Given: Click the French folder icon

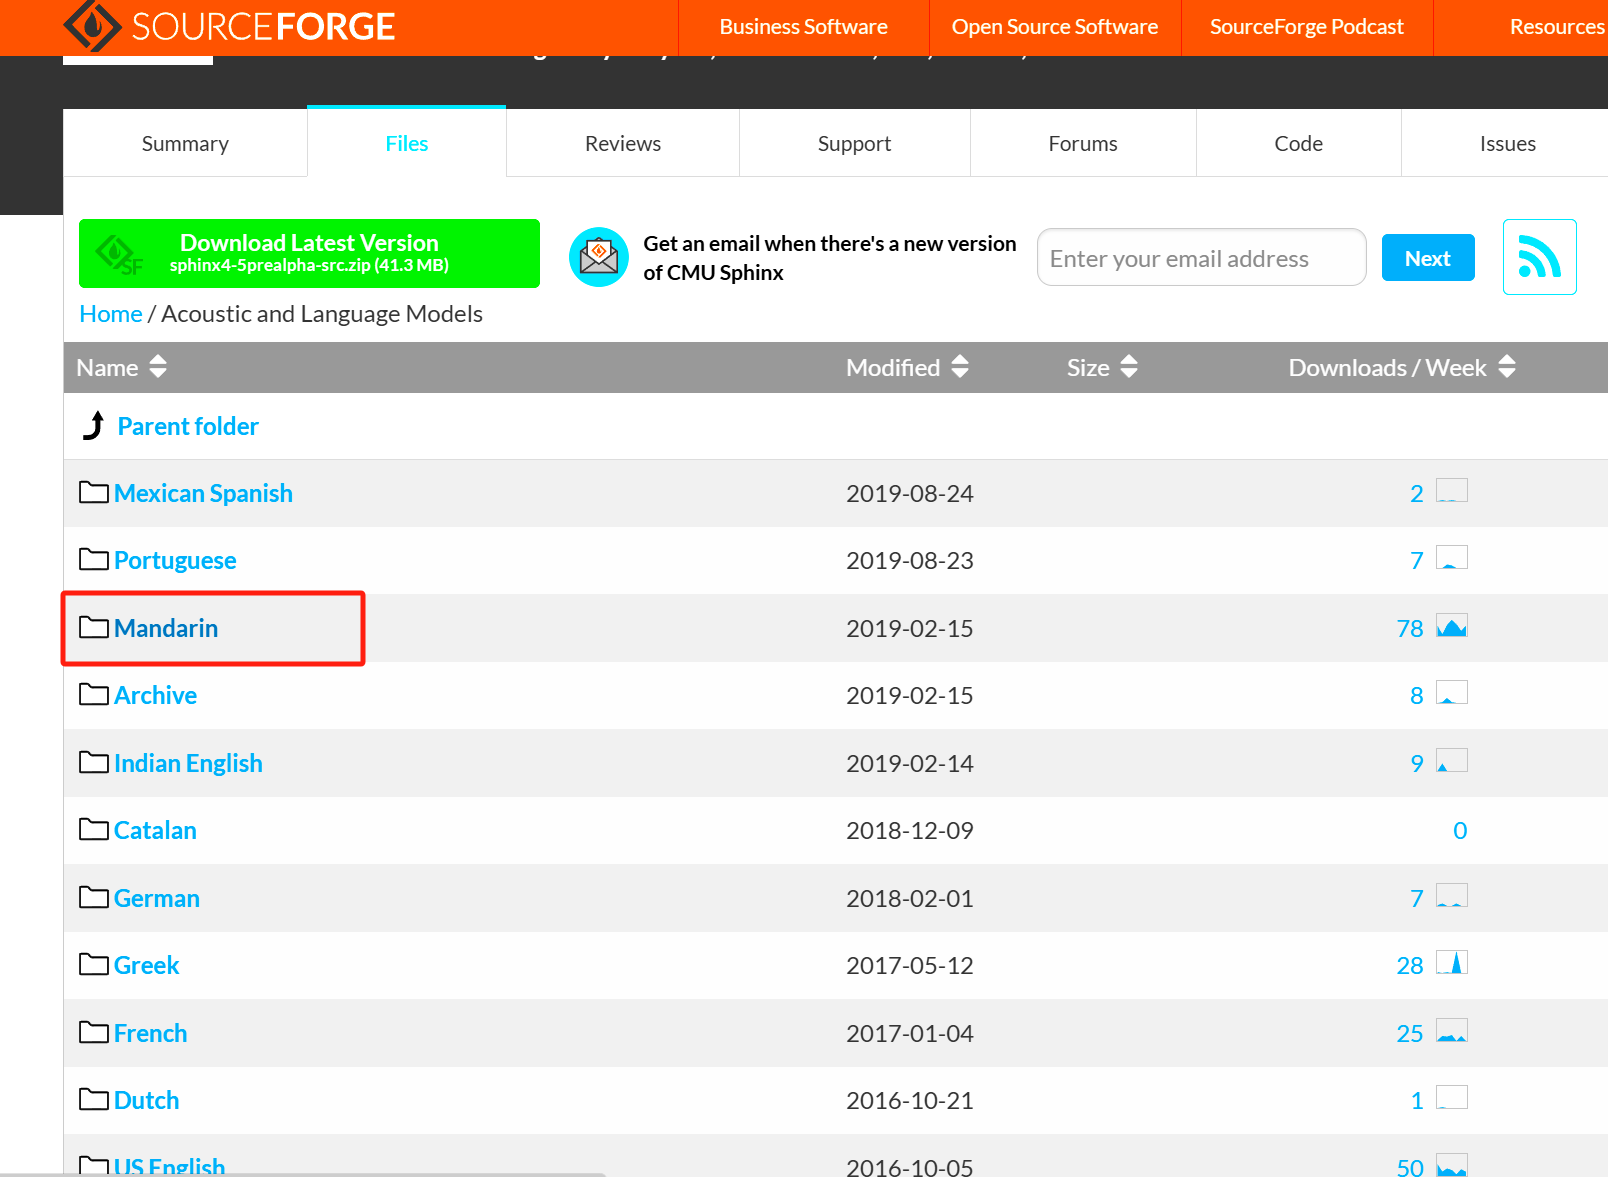Looking at the screenshot, I should coord(94,1032).
